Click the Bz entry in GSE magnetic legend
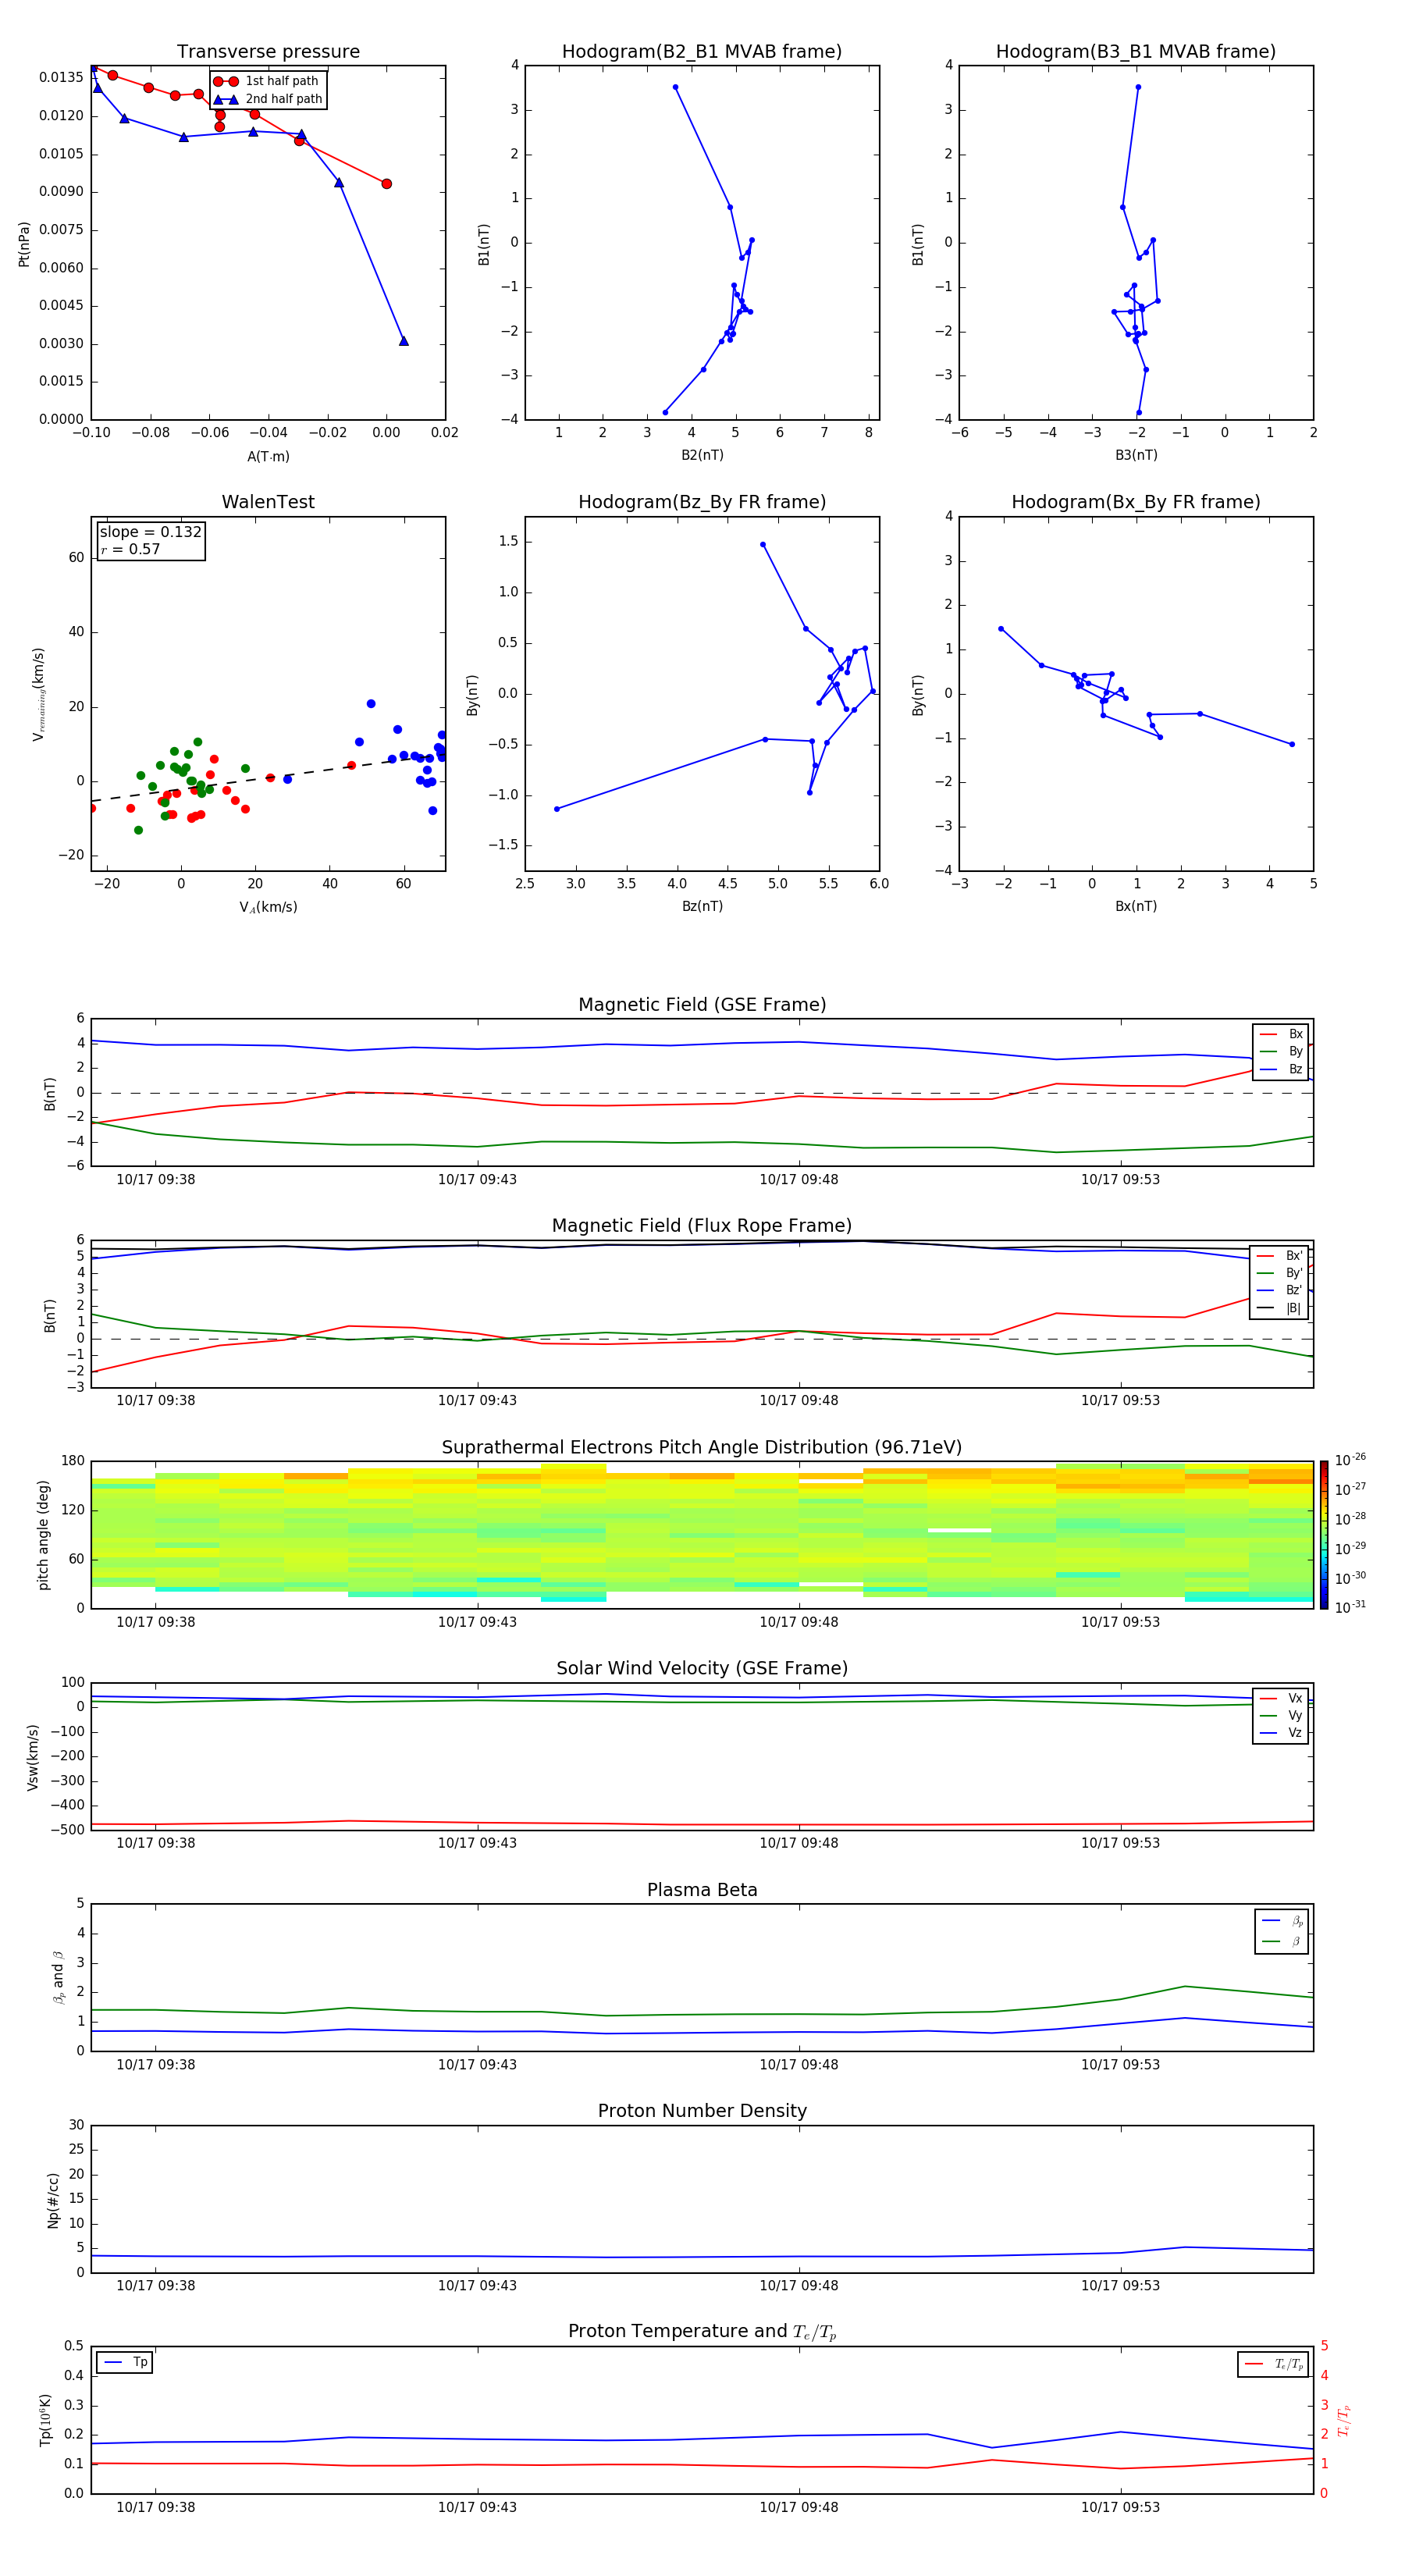Screen dimensions: 1405x2576 1281,1069
